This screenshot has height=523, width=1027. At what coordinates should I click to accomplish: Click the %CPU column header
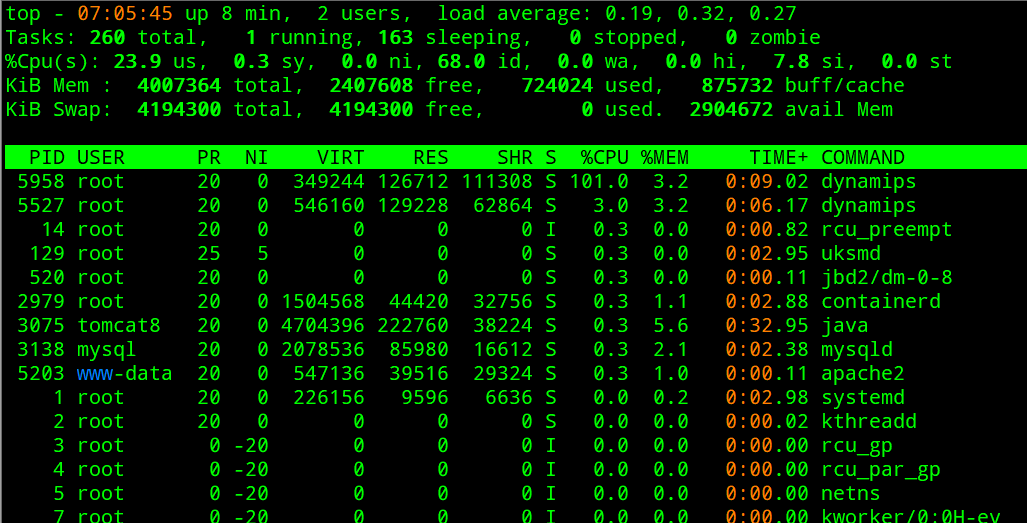604,157
